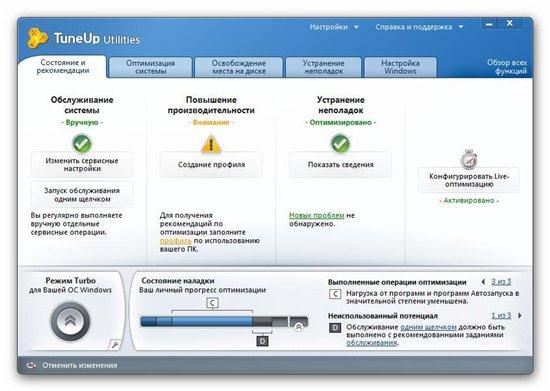
Task: Click Изменить сервисные настройки button
Action: [82, 164]
